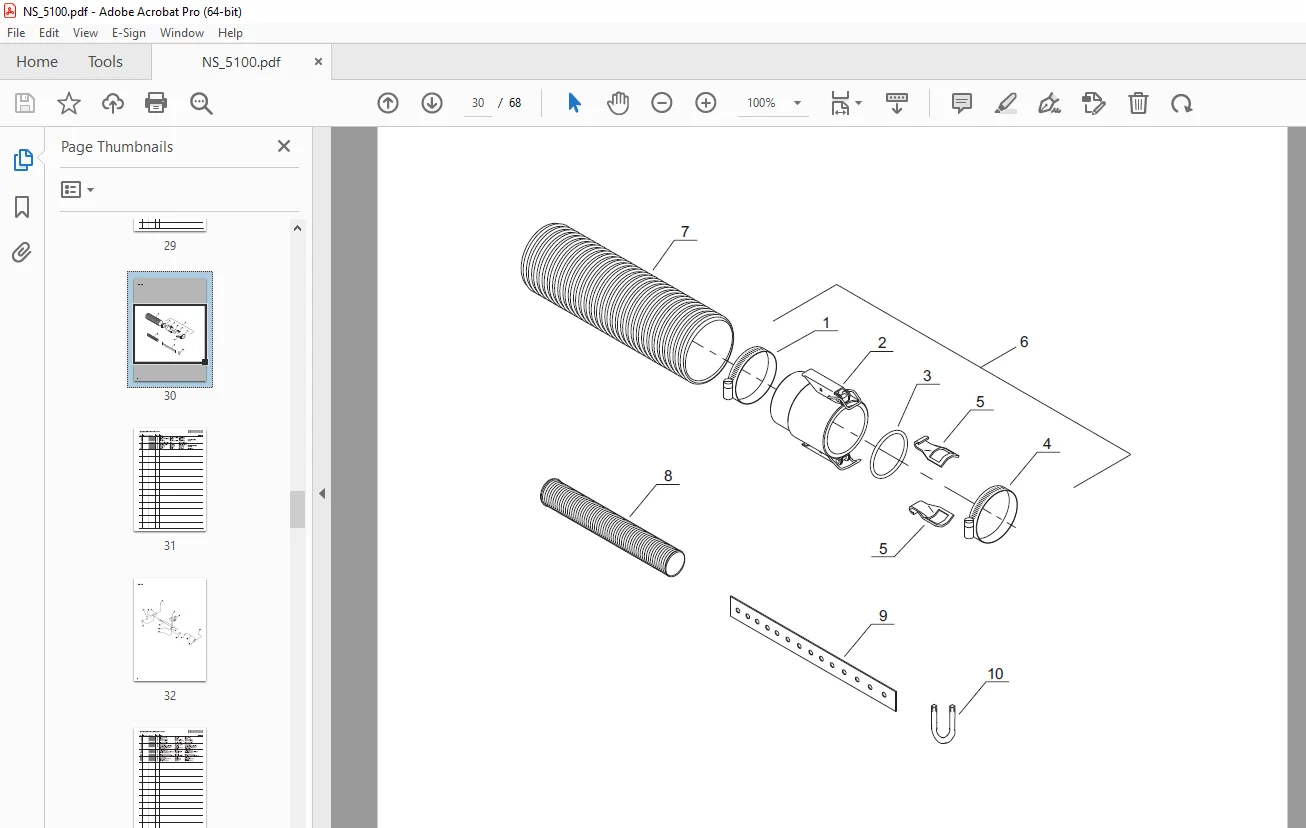
Task: Collapse the navigation pane with the arrow
Action: 322,493
